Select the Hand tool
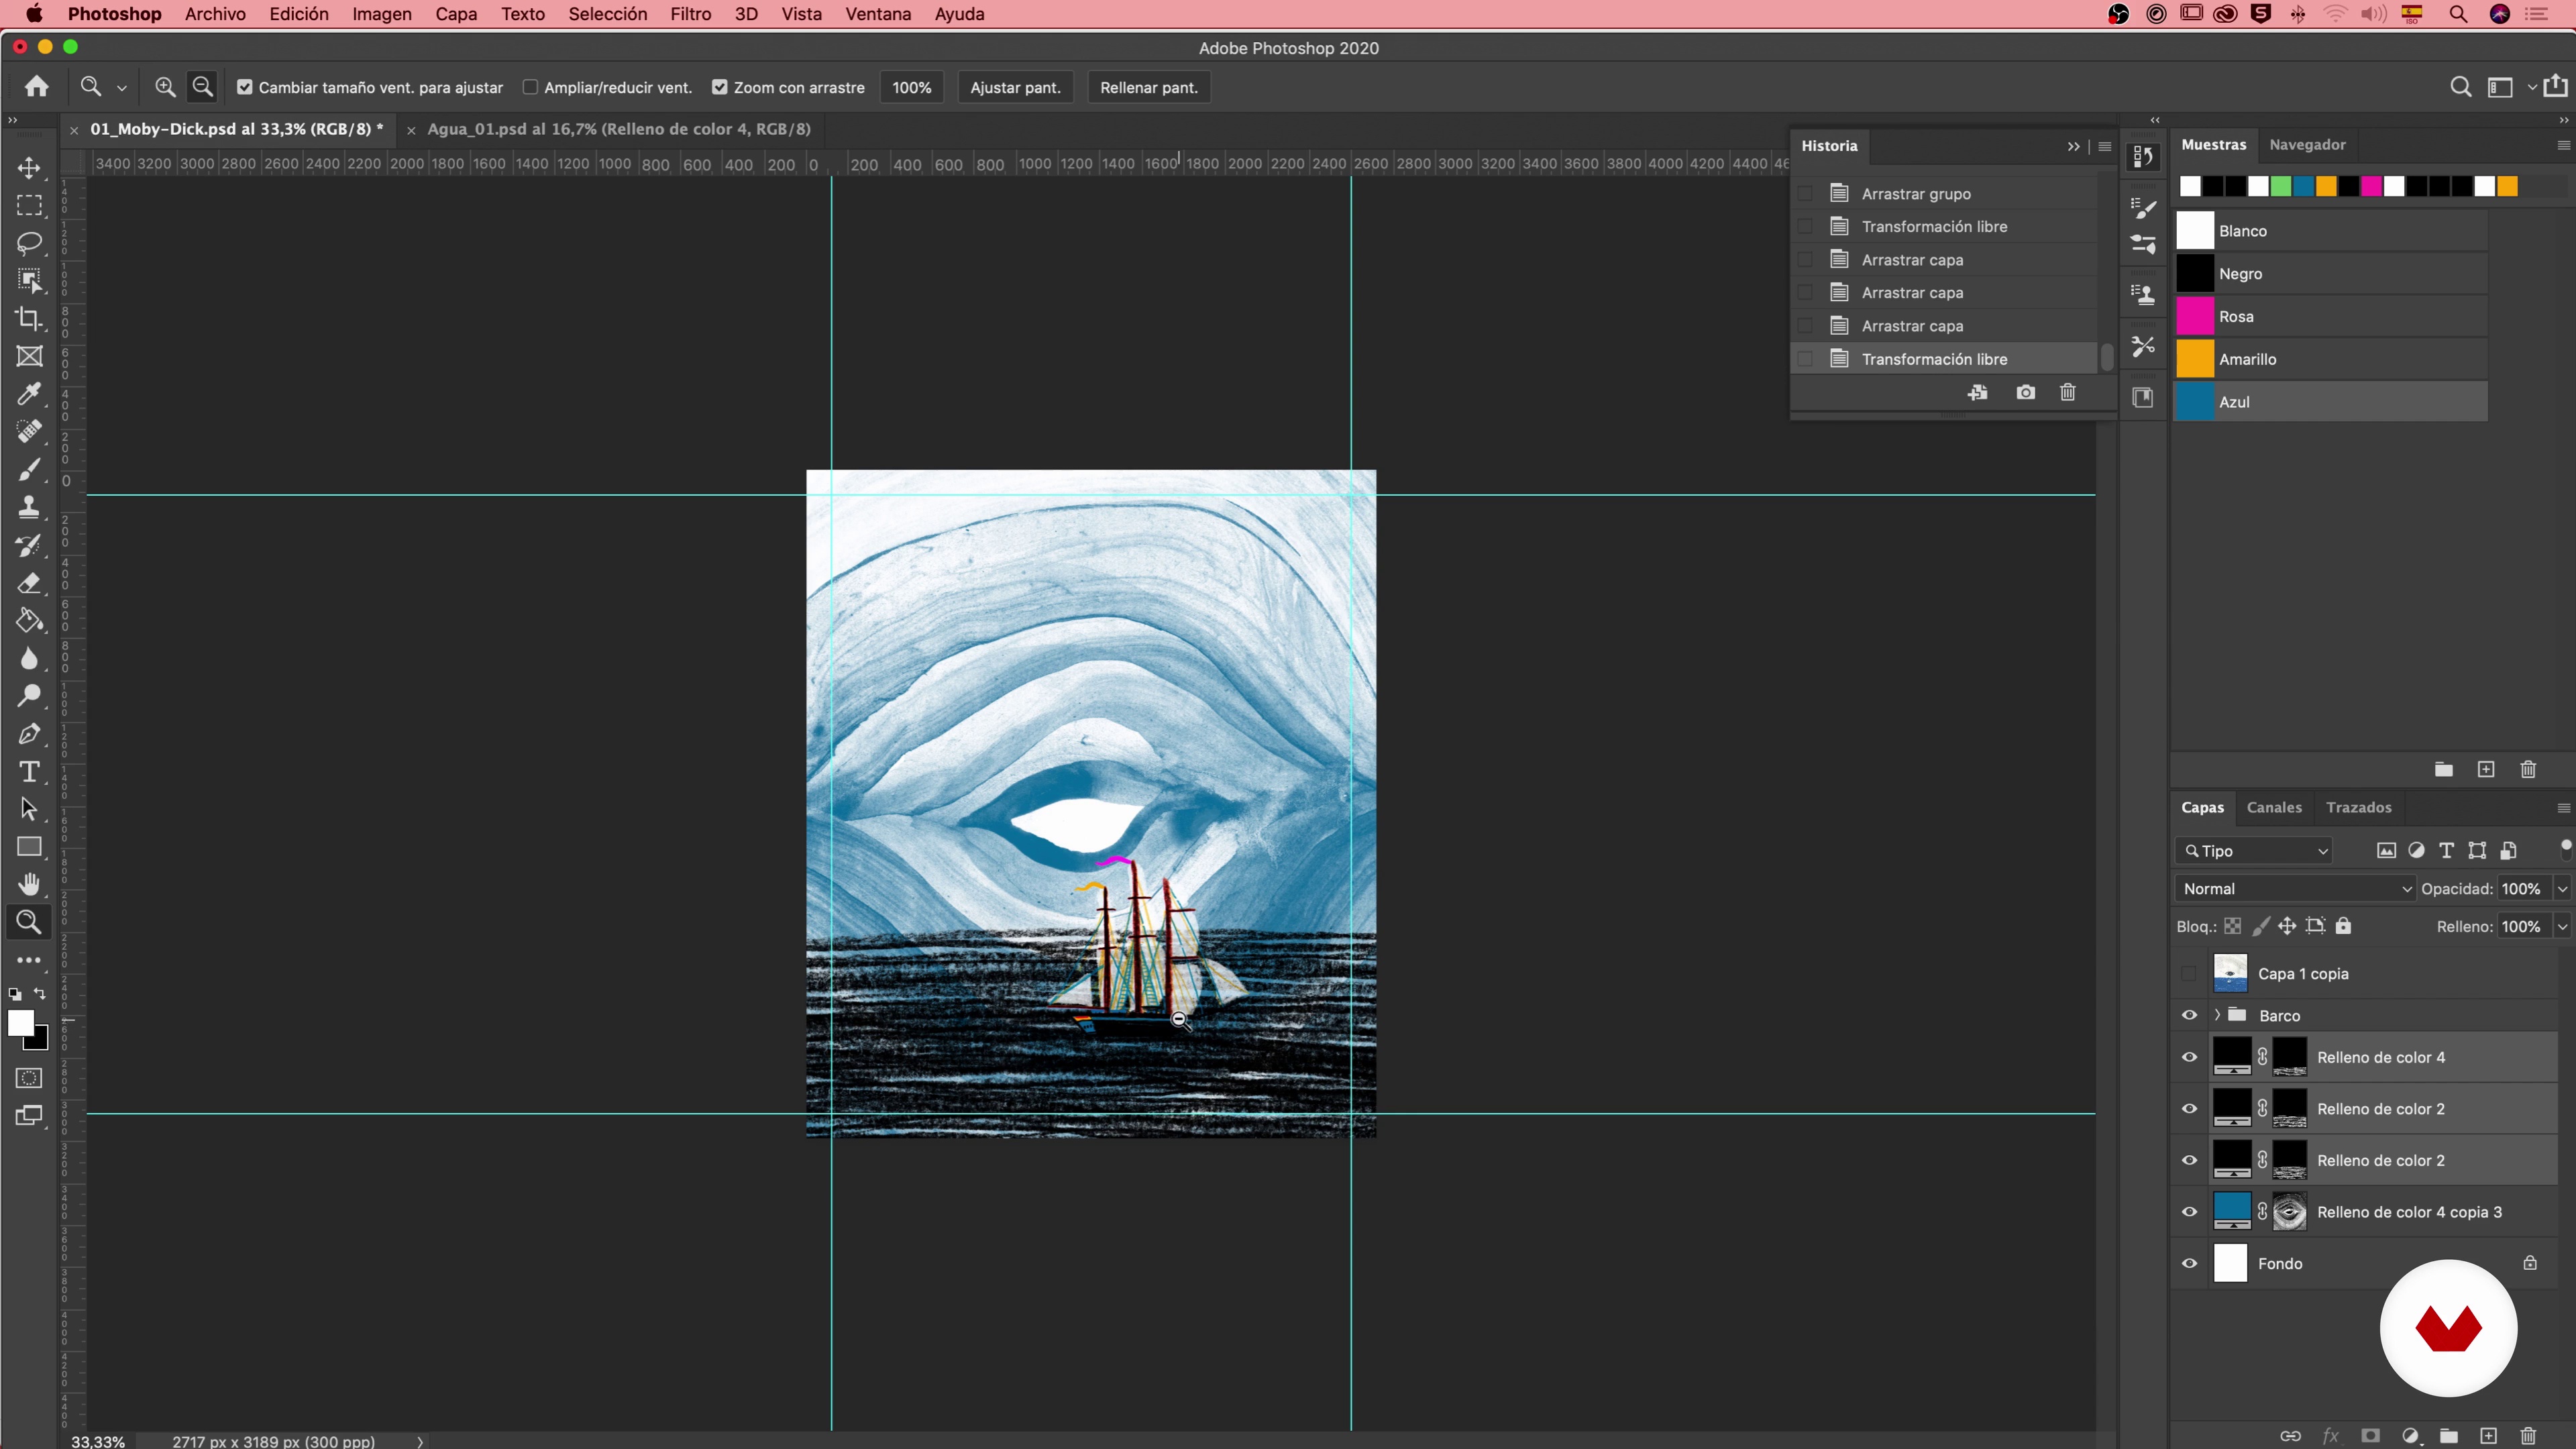2576x1449 pixels. pyautogui.click(x=29, y=884)
